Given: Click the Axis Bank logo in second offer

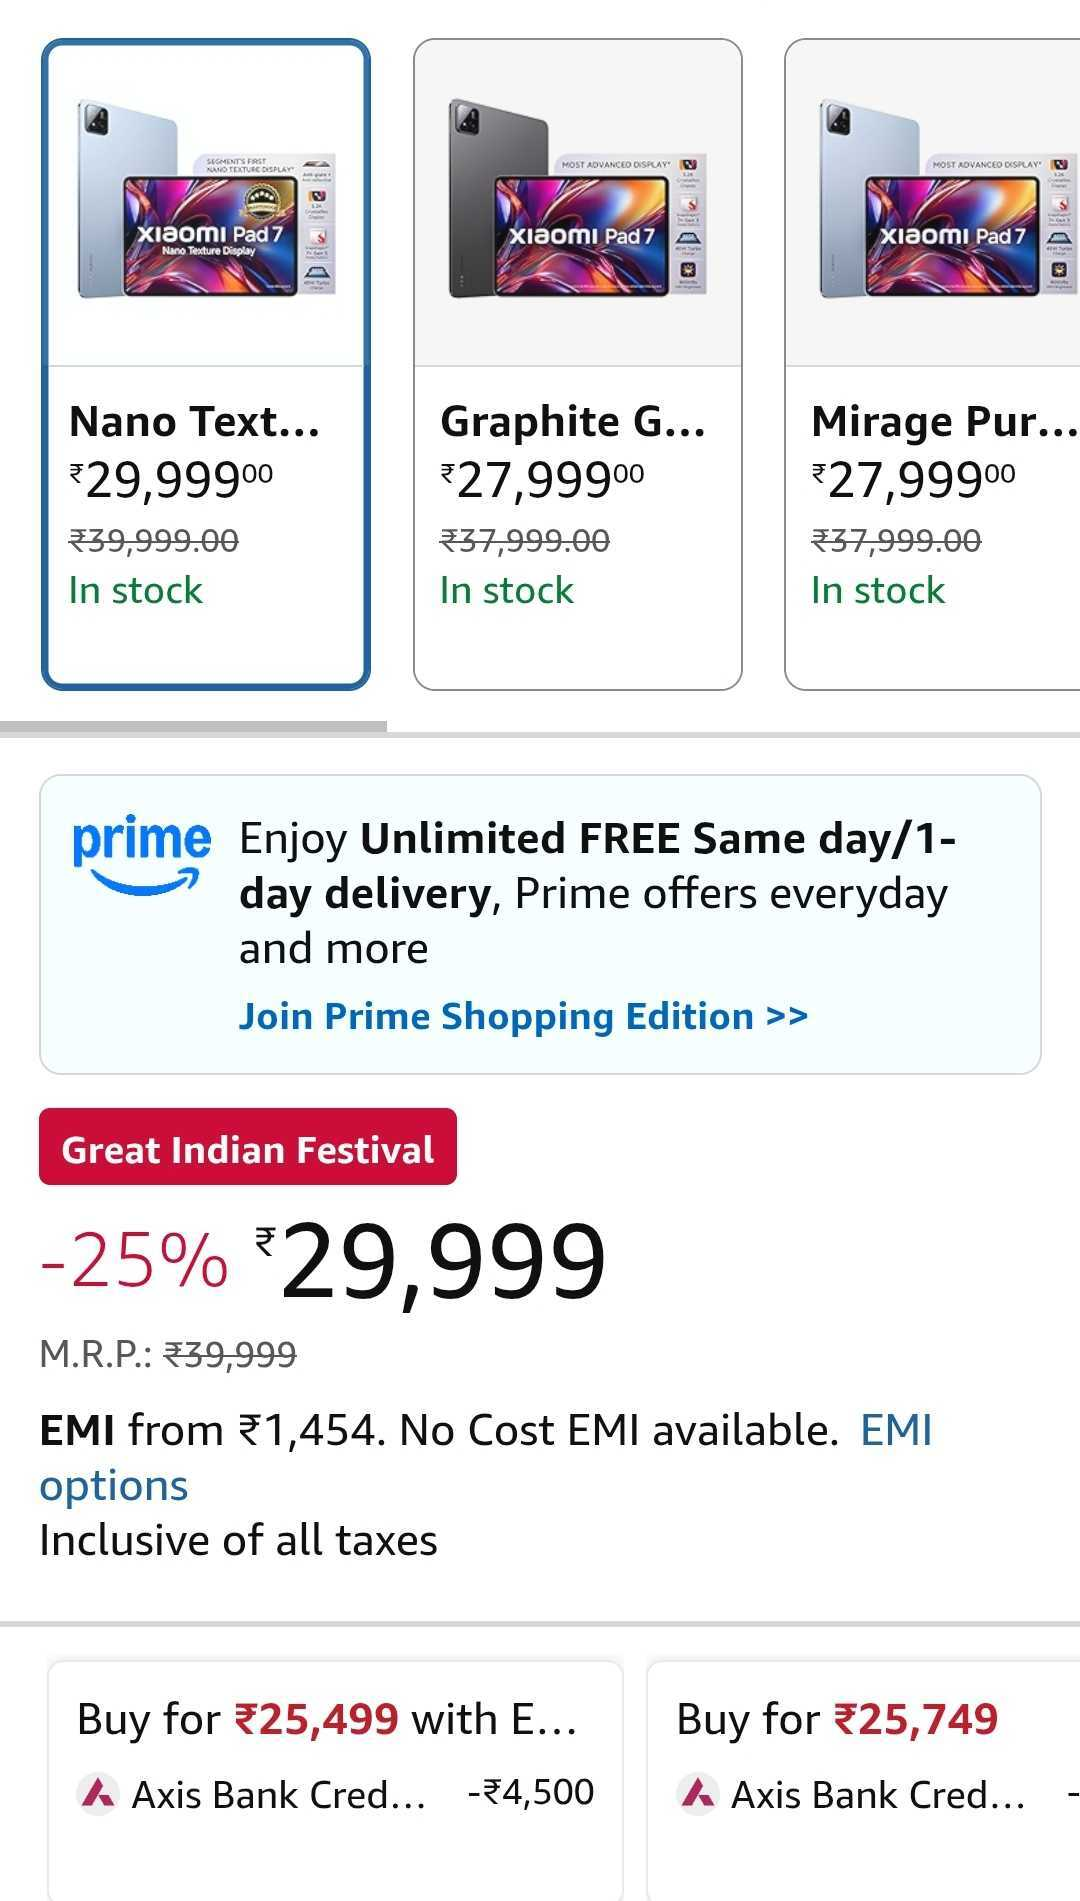Looking at the screenshot, I should 698,1794.
